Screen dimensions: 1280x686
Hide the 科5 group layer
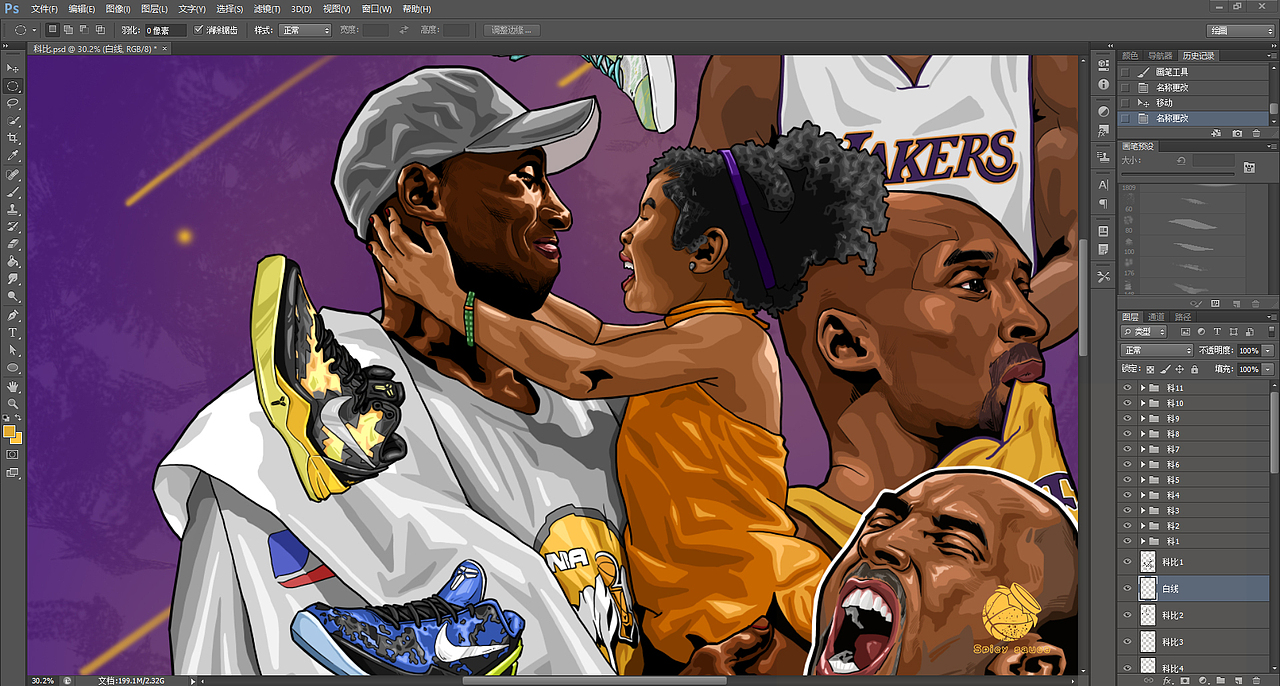click(x=1127, y=480)
